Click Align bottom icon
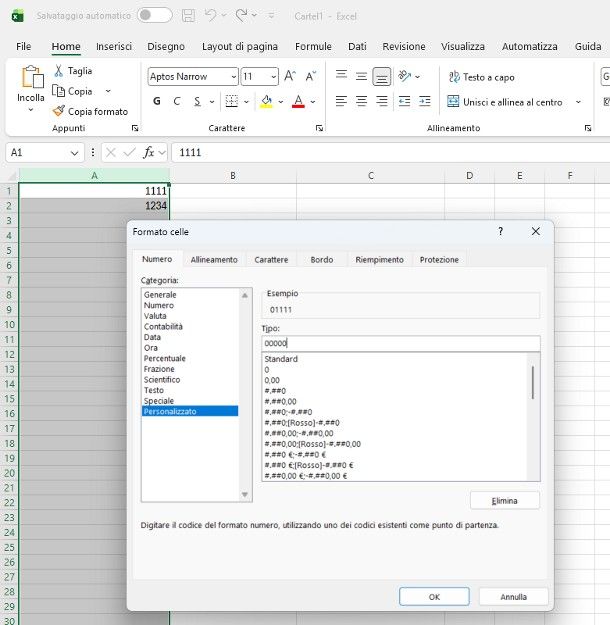Screen dimensions: 610x625 [382, 76]
